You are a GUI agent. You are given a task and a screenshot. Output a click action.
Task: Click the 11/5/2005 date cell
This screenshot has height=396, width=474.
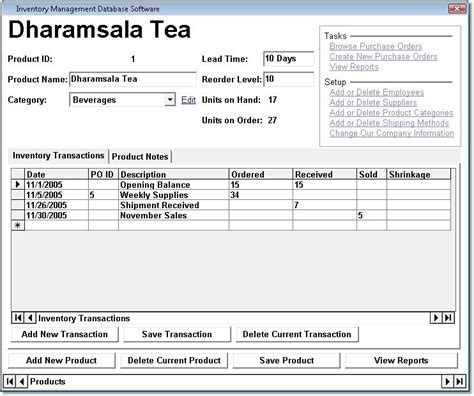[x=56, y=195]
